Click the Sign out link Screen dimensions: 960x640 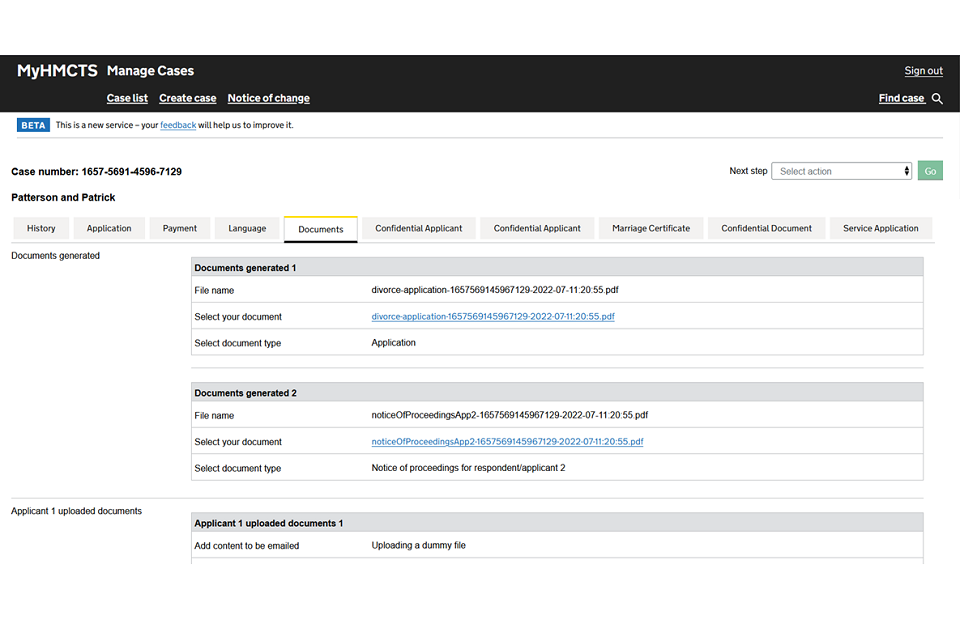click(x=923, y=71)
